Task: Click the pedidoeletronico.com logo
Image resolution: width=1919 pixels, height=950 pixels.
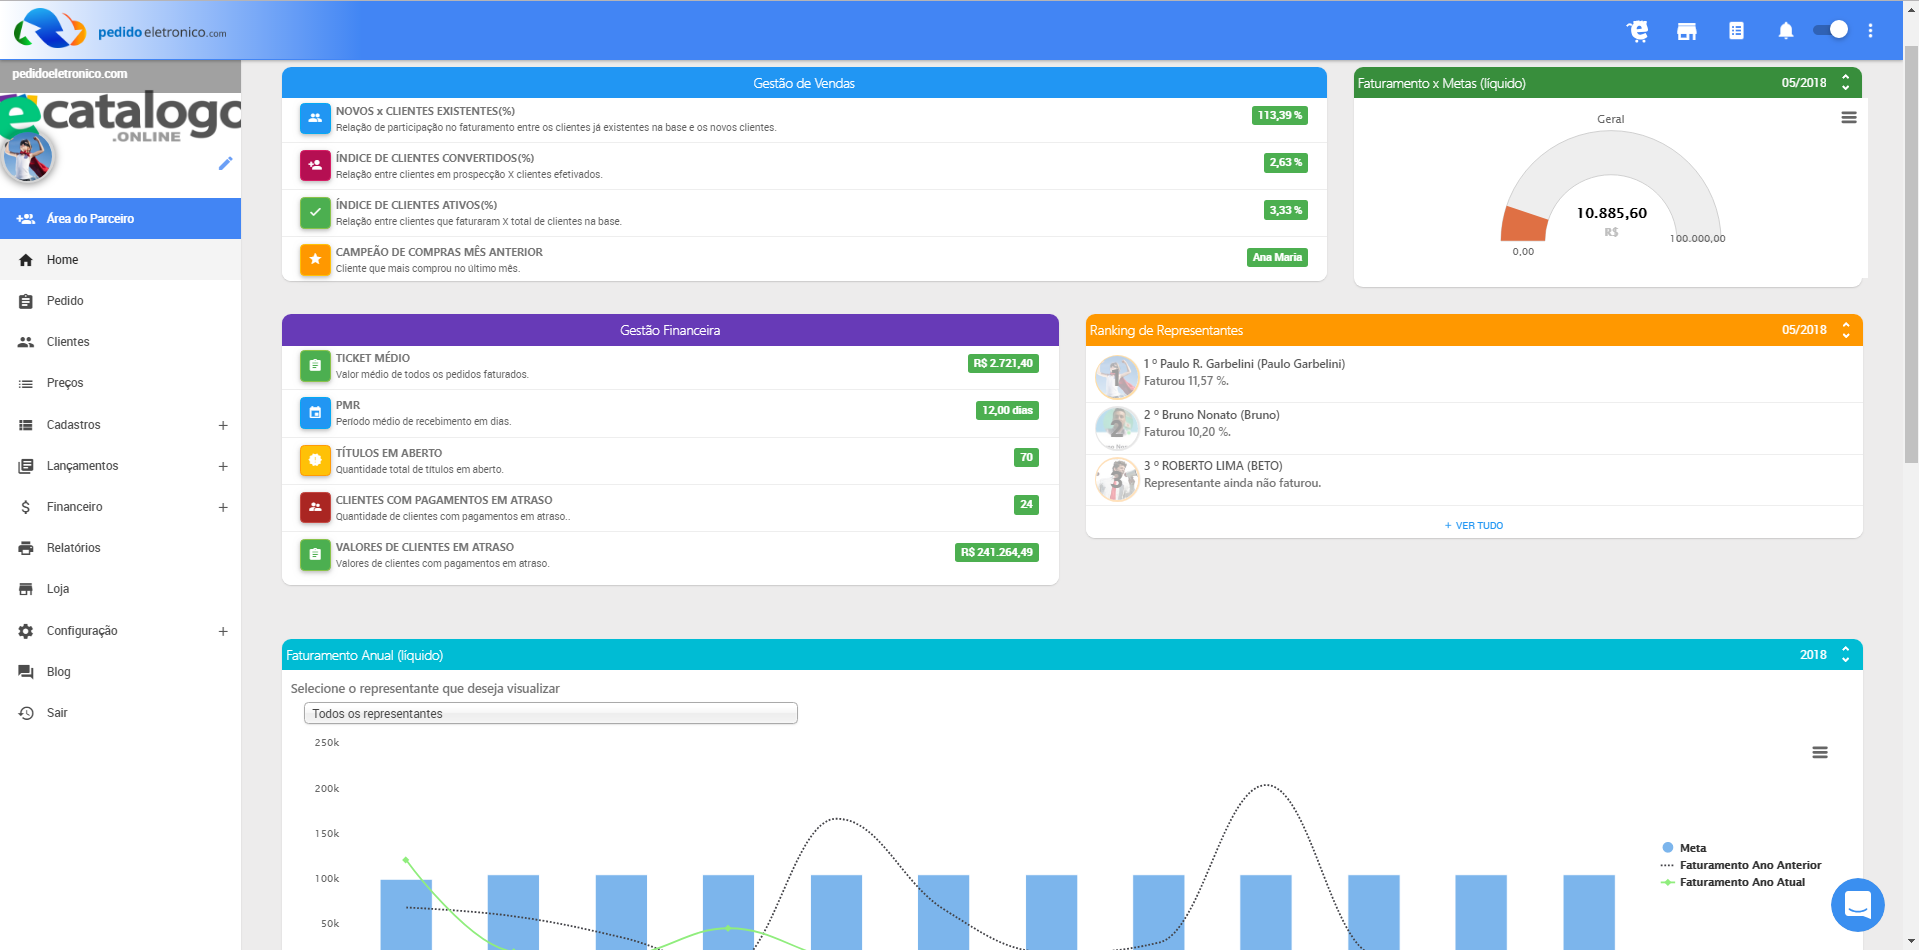Action: (x=120, y=29)
